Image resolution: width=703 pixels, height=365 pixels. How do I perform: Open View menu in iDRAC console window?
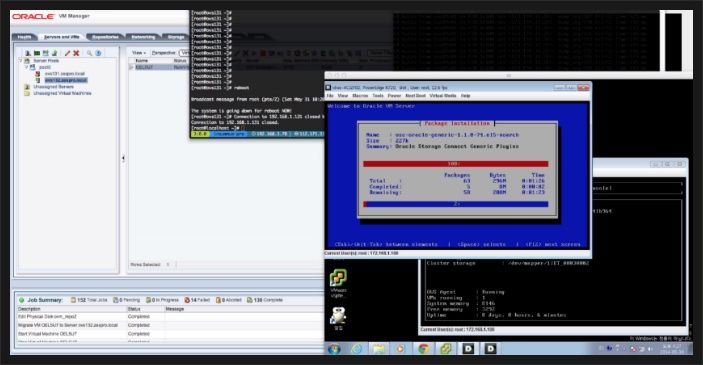pos(343,96)
